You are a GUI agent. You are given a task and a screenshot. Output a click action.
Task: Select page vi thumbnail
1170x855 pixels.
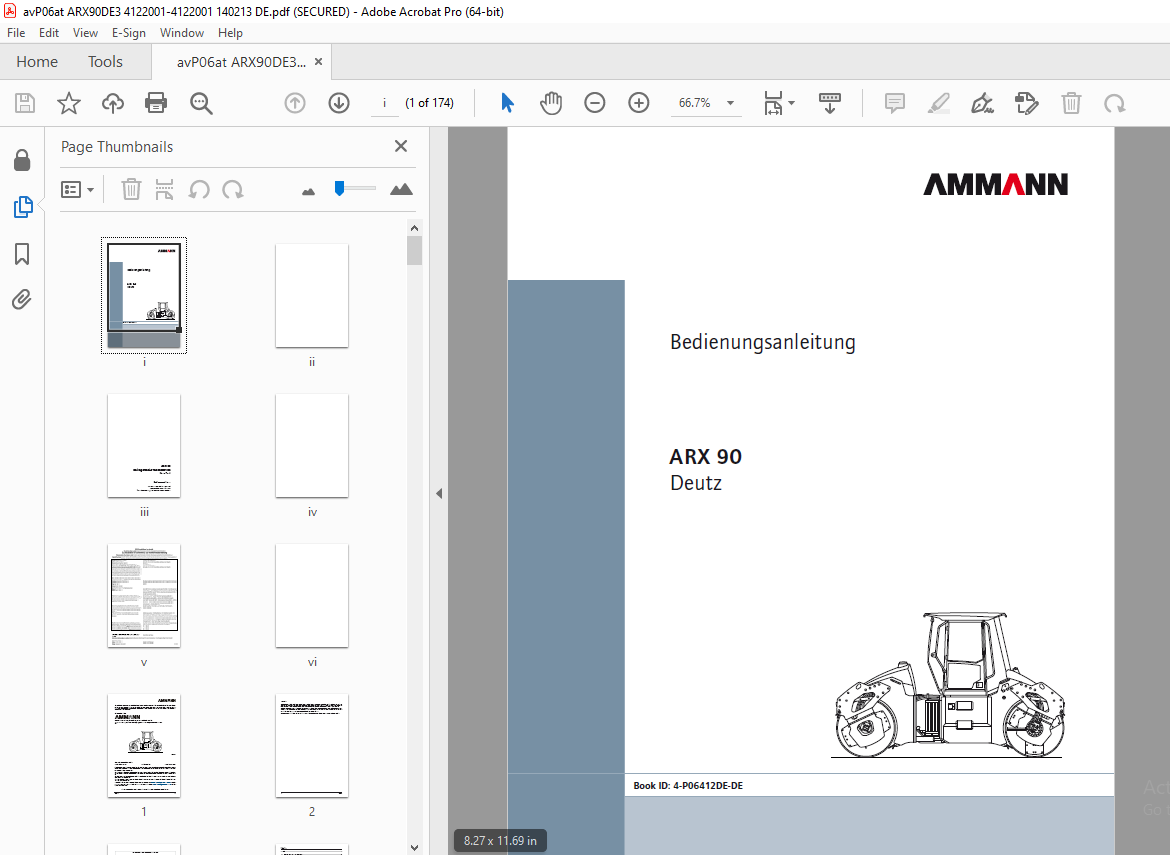312,595
